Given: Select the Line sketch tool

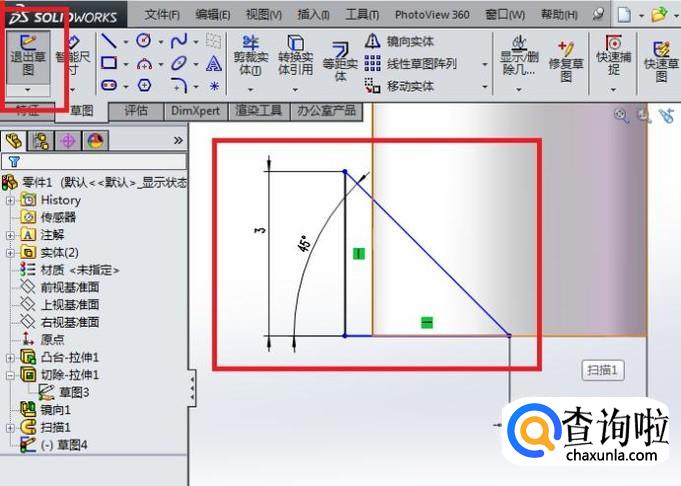Looking at the screenshot, I should (109, 41).
